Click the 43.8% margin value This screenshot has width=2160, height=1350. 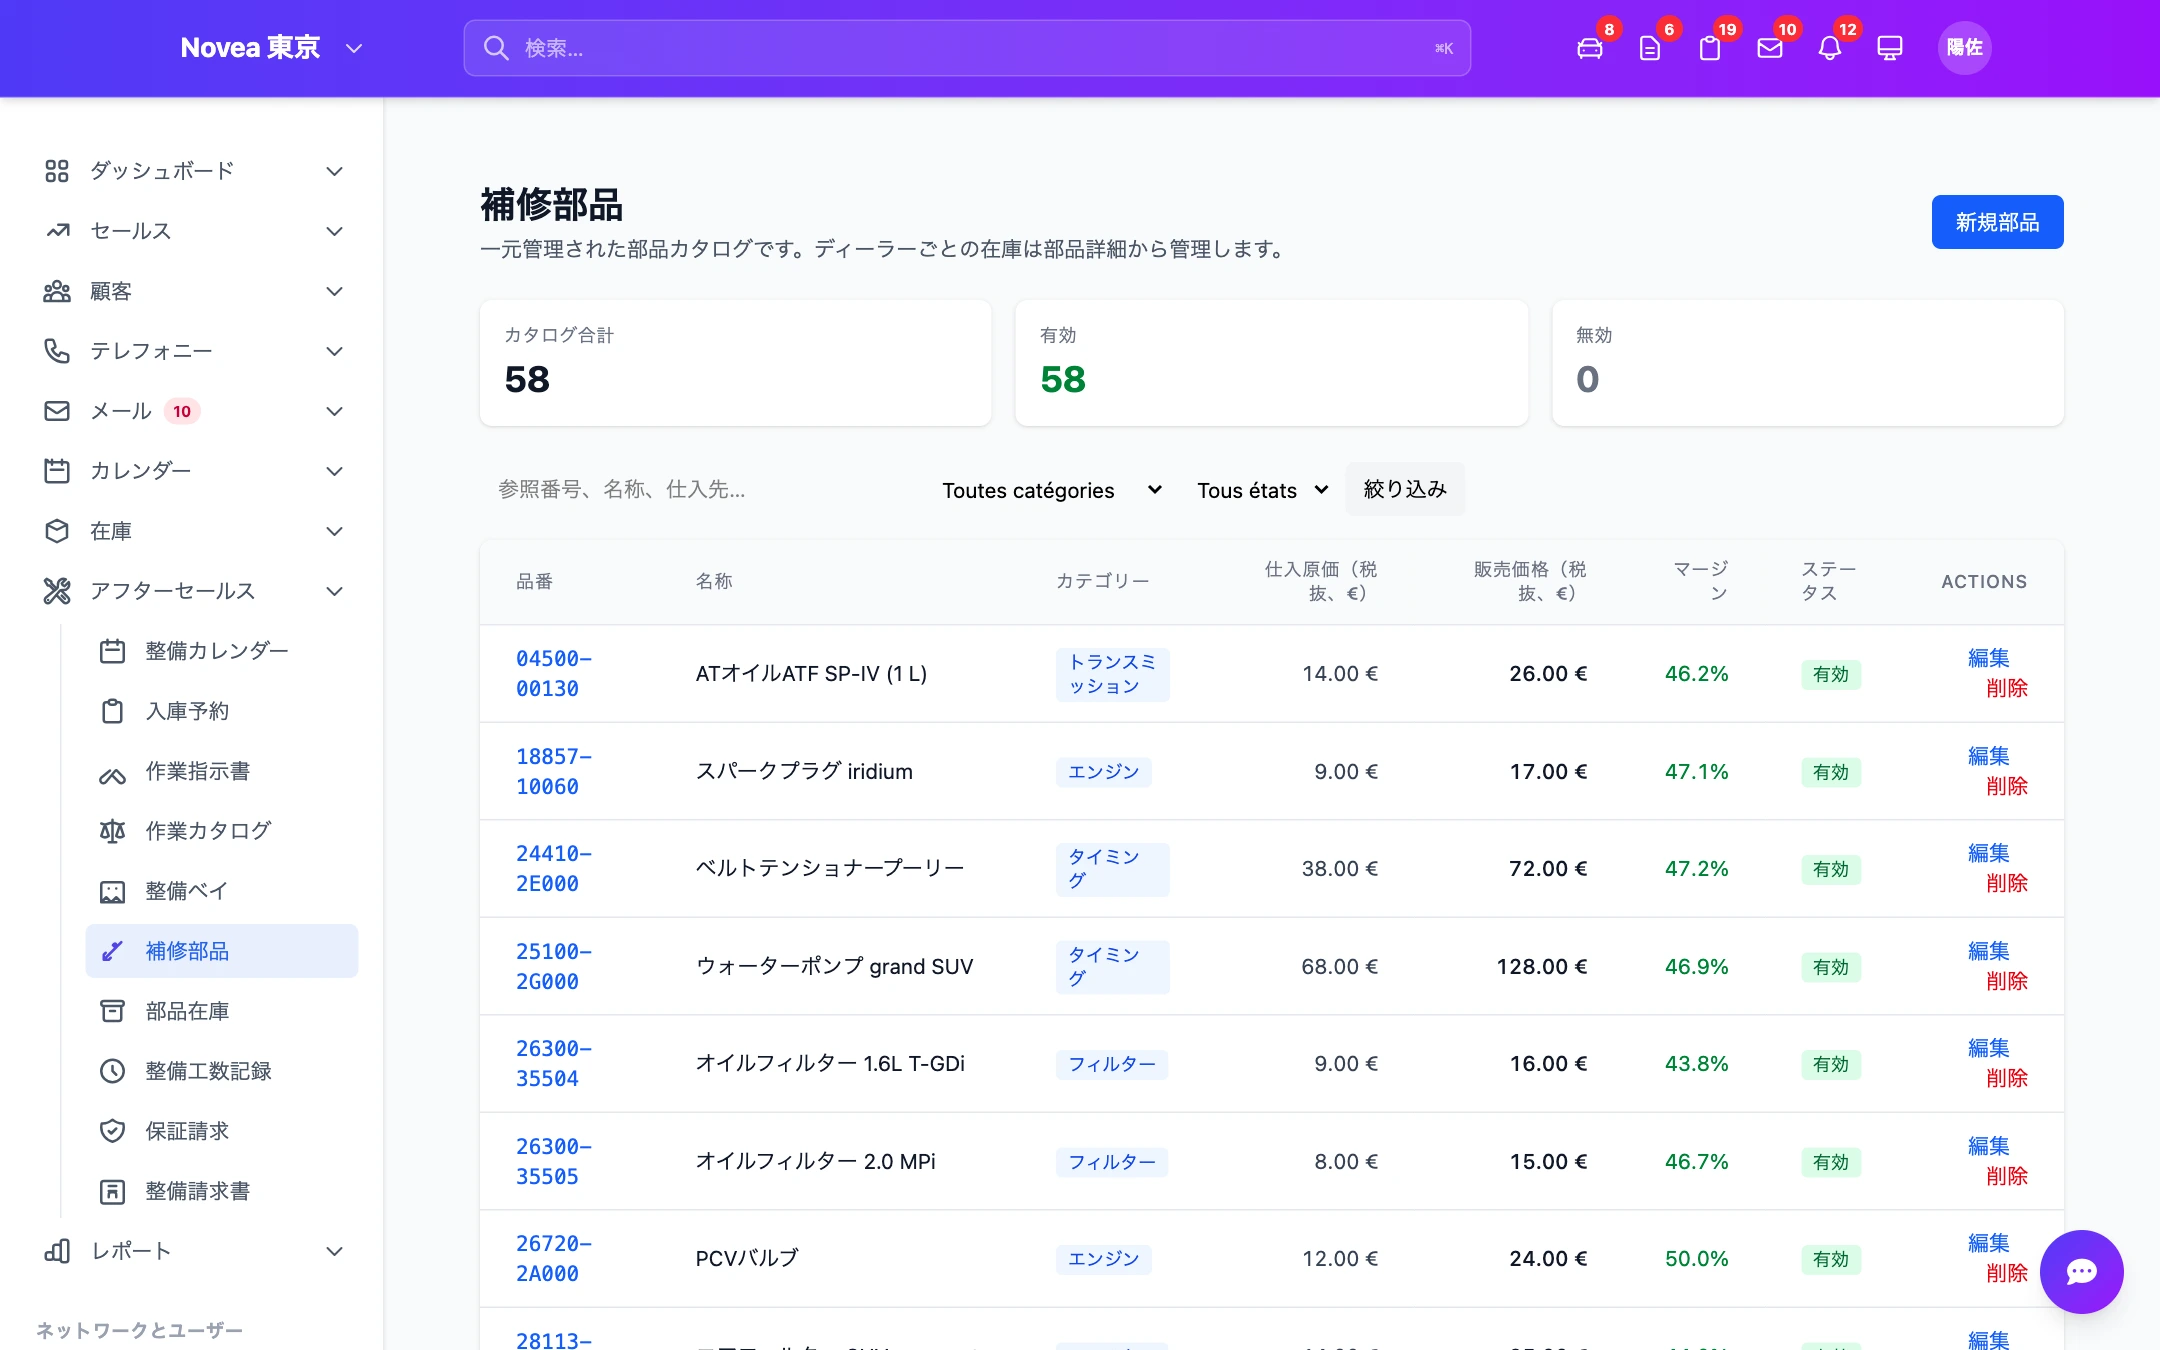(x=1696, y=1064)
